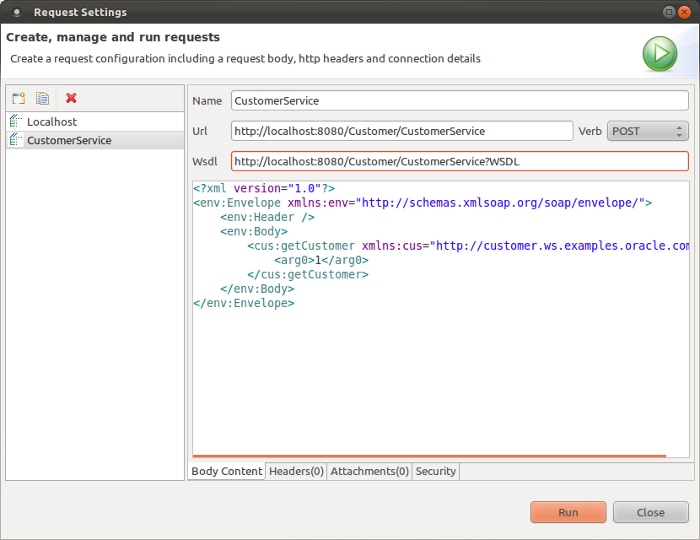Click the new request toolbar icon
Screen dimensions: 700x540
click(19, 98)
